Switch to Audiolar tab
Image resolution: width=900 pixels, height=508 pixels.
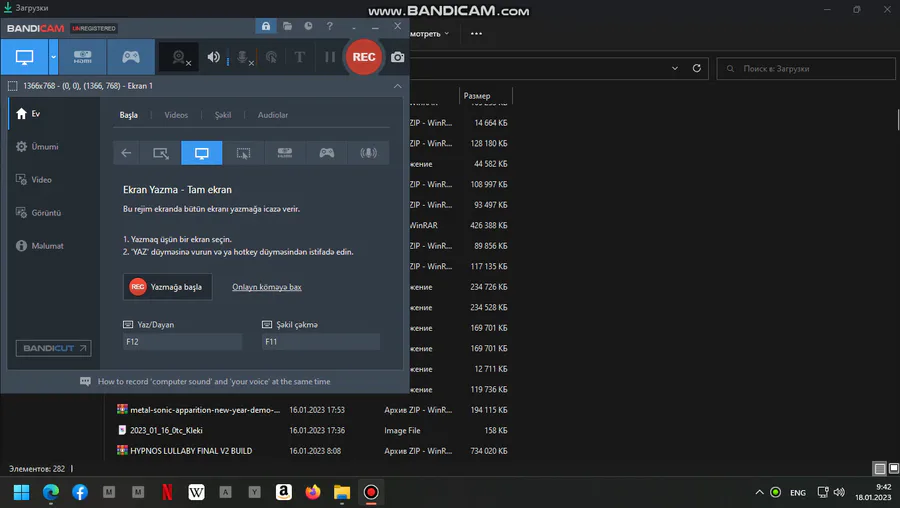tap(273, 115)
